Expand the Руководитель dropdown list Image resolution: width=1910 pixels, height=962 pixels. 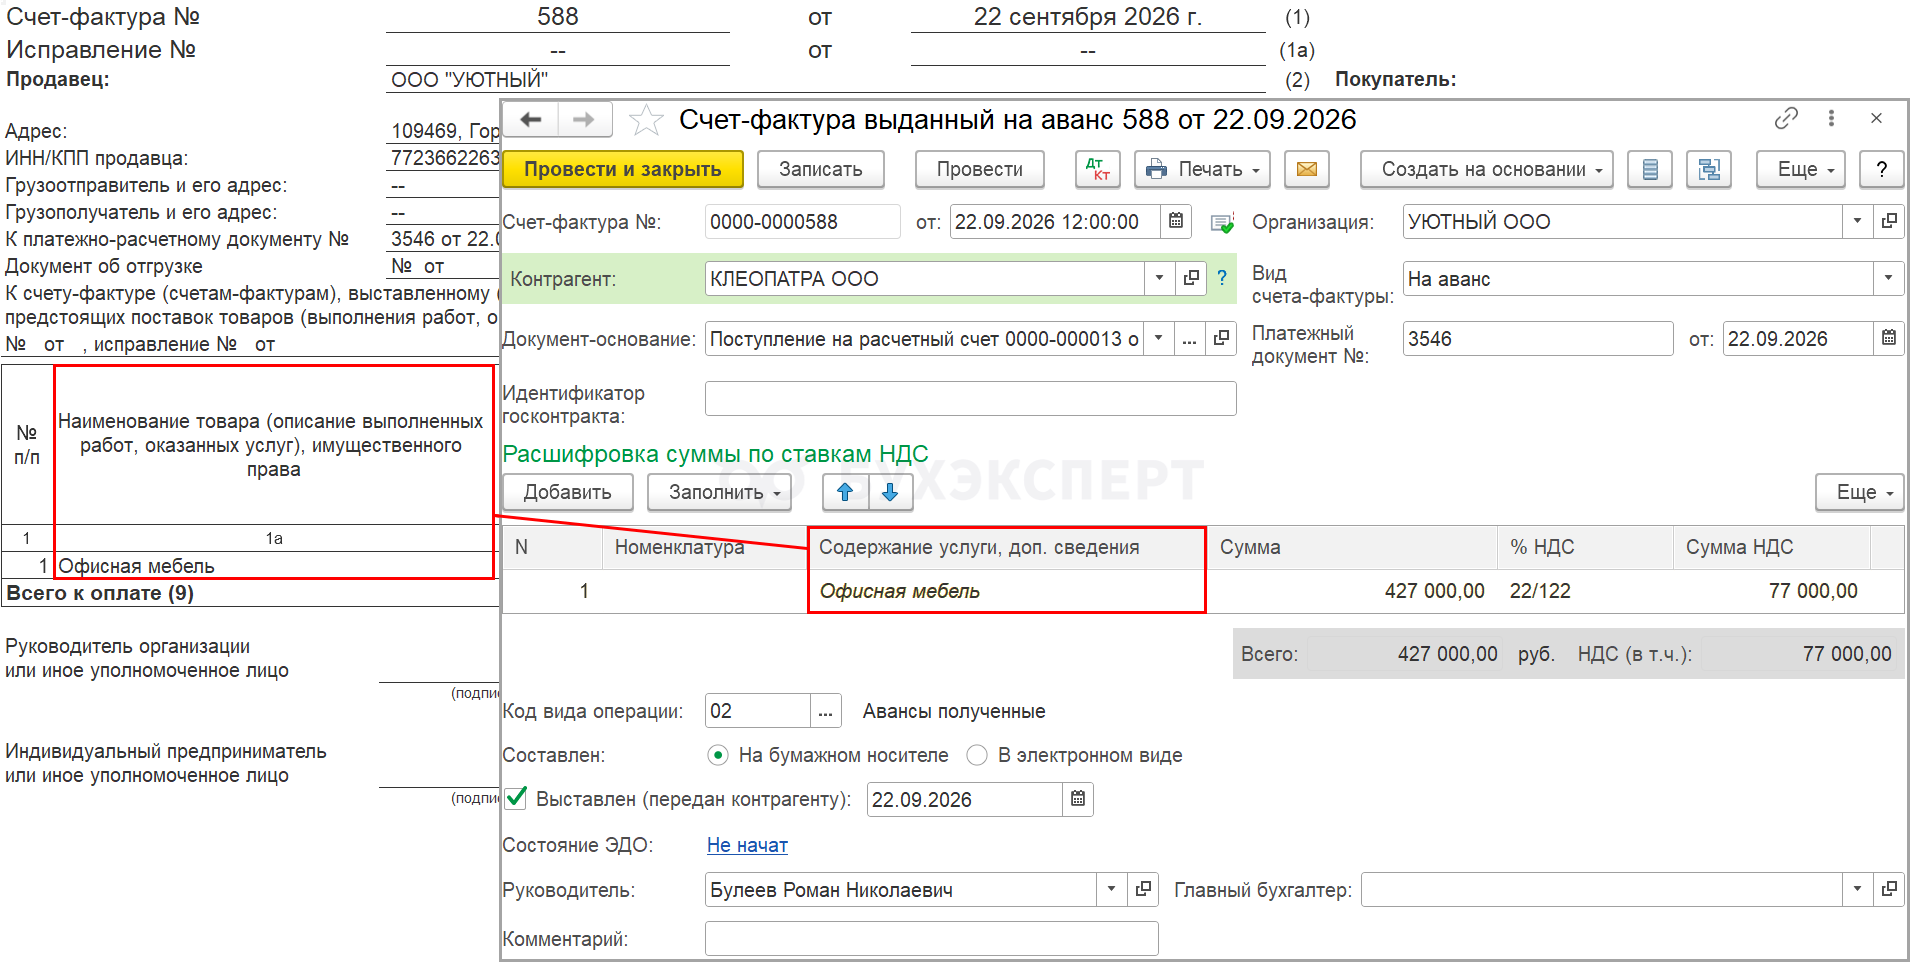point(1111,889)
